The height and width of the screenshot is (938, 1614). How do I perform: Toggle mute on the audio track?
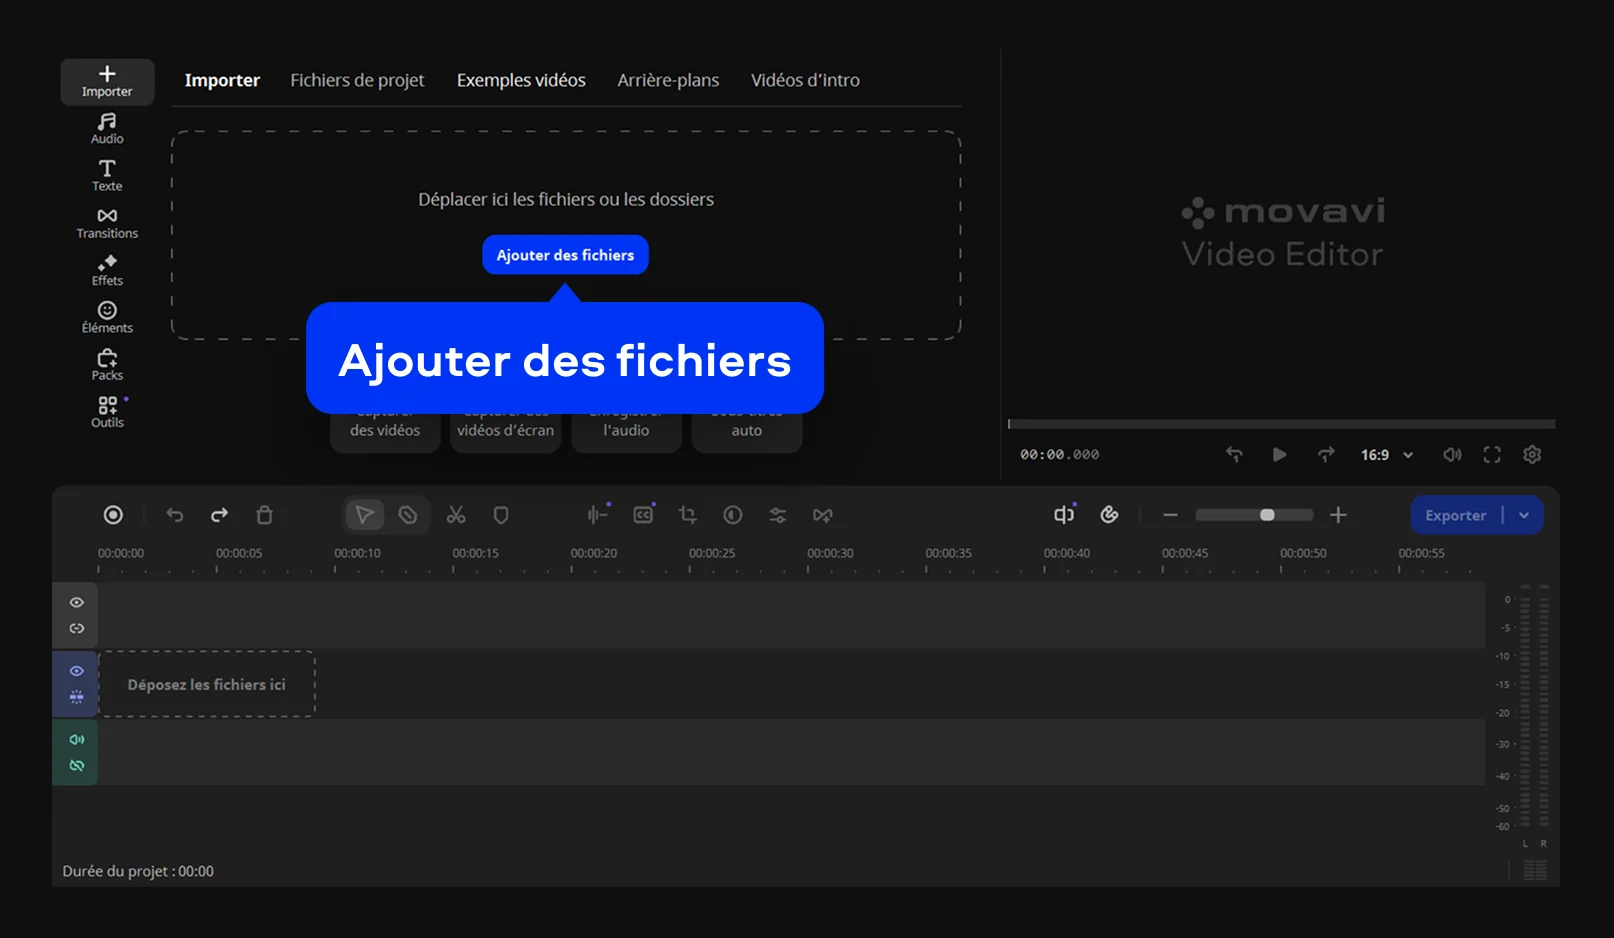click(75, 740)
